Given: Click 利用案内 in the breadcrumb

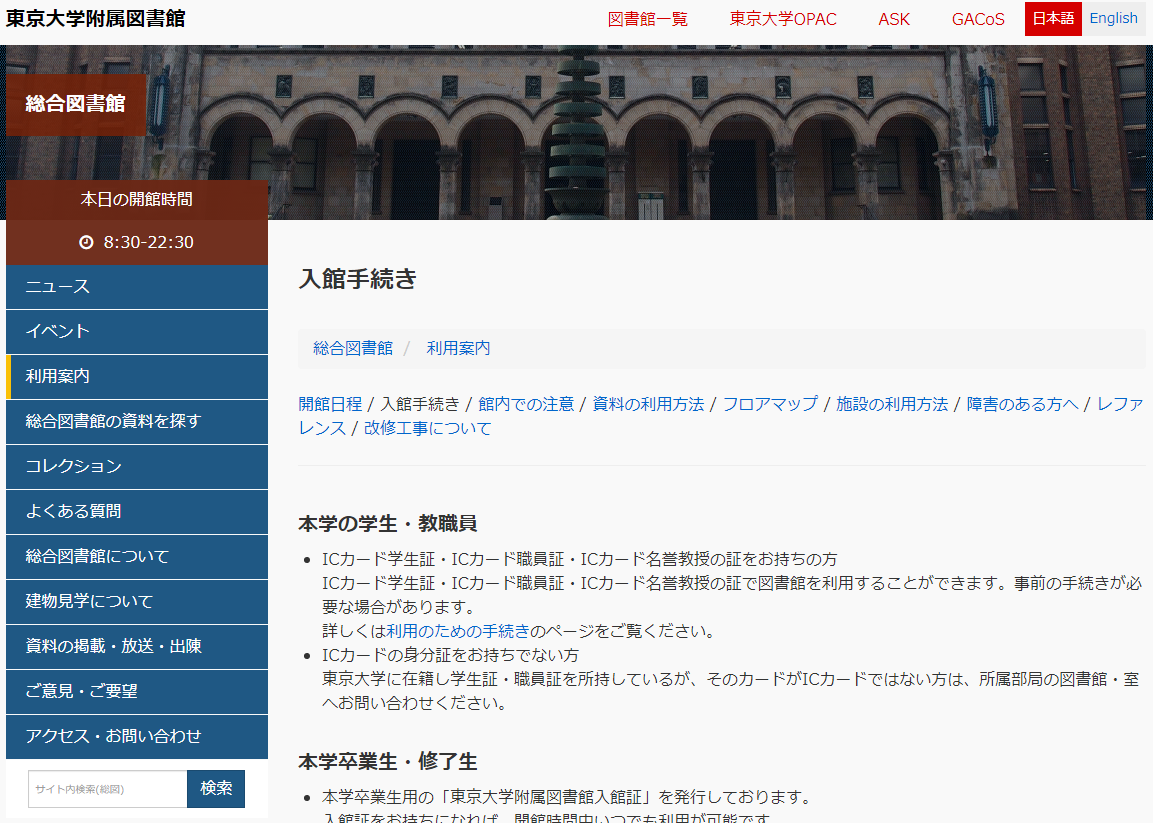Looking at the screenshot, I should click(458, 348).
